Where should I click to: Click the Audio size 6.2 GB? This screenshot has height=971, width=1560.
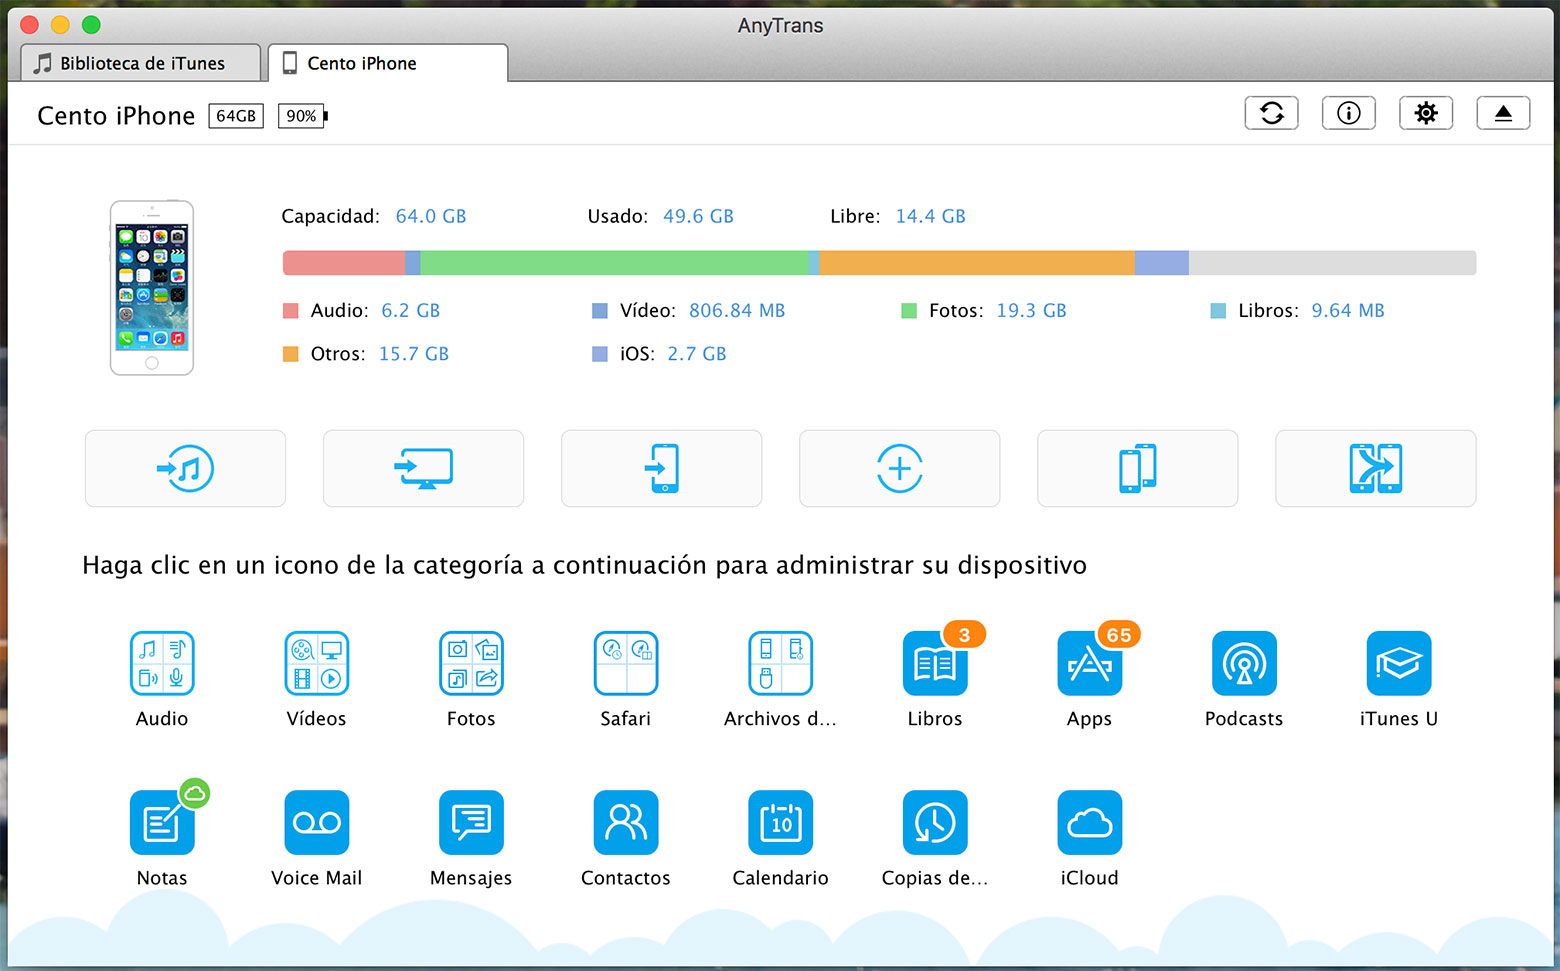pos(411,311)
